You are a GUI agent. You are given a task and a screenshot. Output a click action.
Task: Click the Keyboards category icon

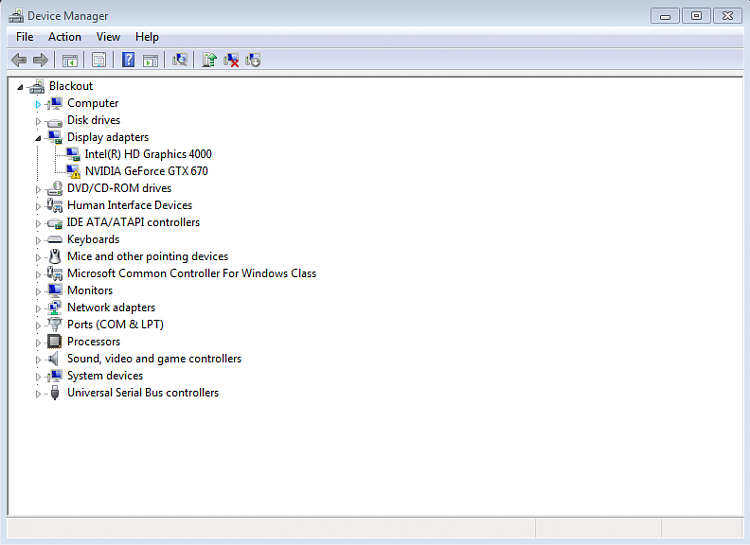pyautogui.click(x=55, y=239)
